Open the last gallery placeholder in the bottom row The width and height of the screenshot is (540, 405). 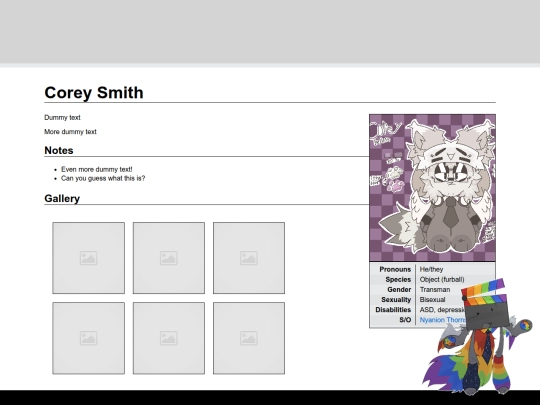coord(249,338)
